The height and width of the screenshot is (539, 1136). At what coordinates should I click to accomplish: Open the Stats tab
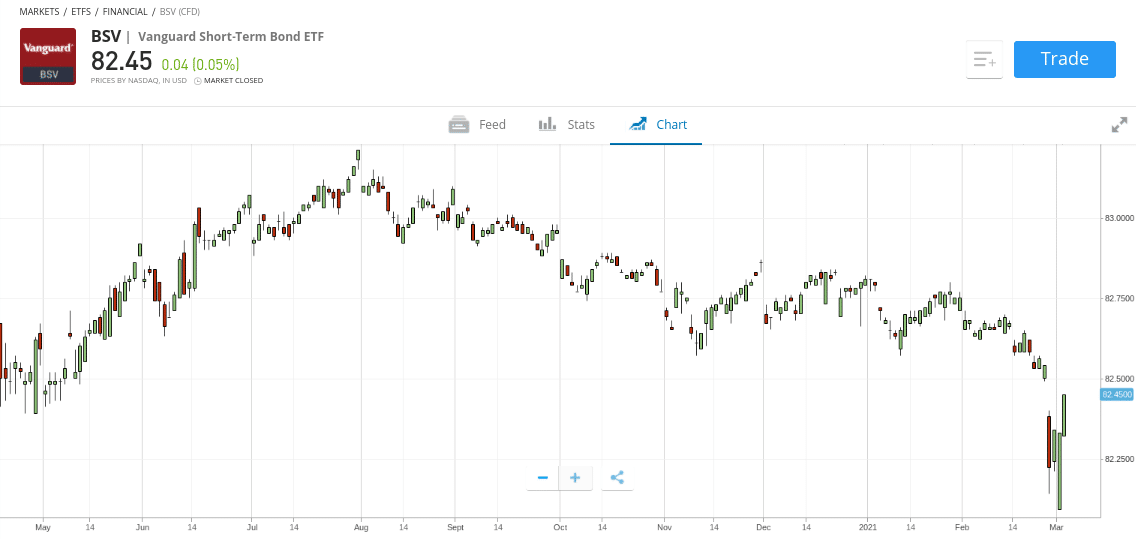coord(567,125)
